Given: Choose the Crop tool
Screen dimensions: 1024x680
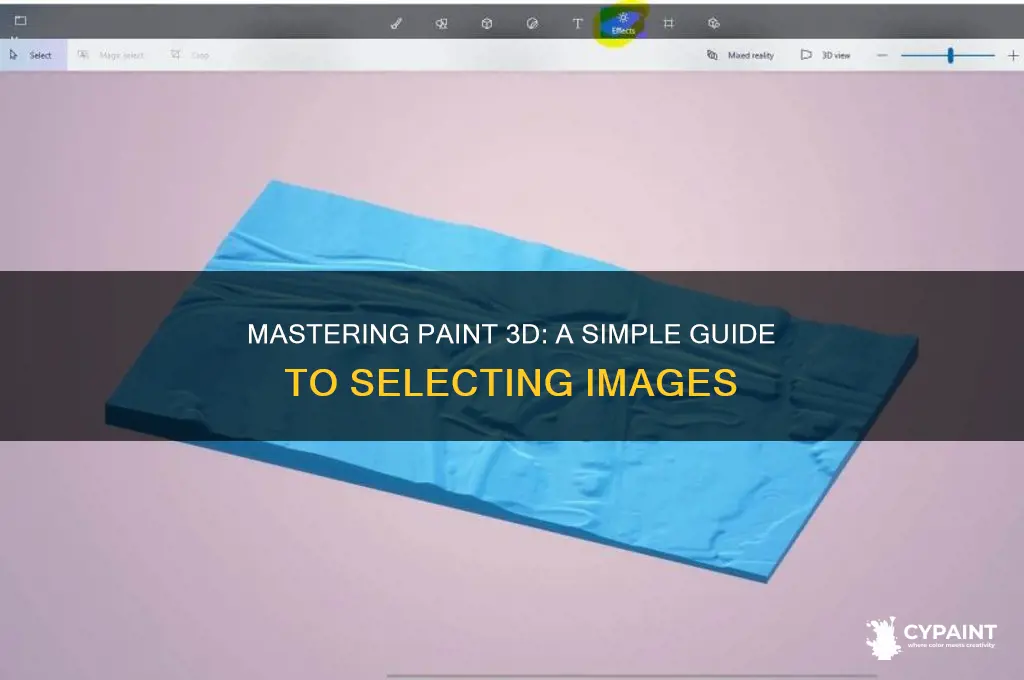Looking at the screenshot, I should [x=190, y=56].
